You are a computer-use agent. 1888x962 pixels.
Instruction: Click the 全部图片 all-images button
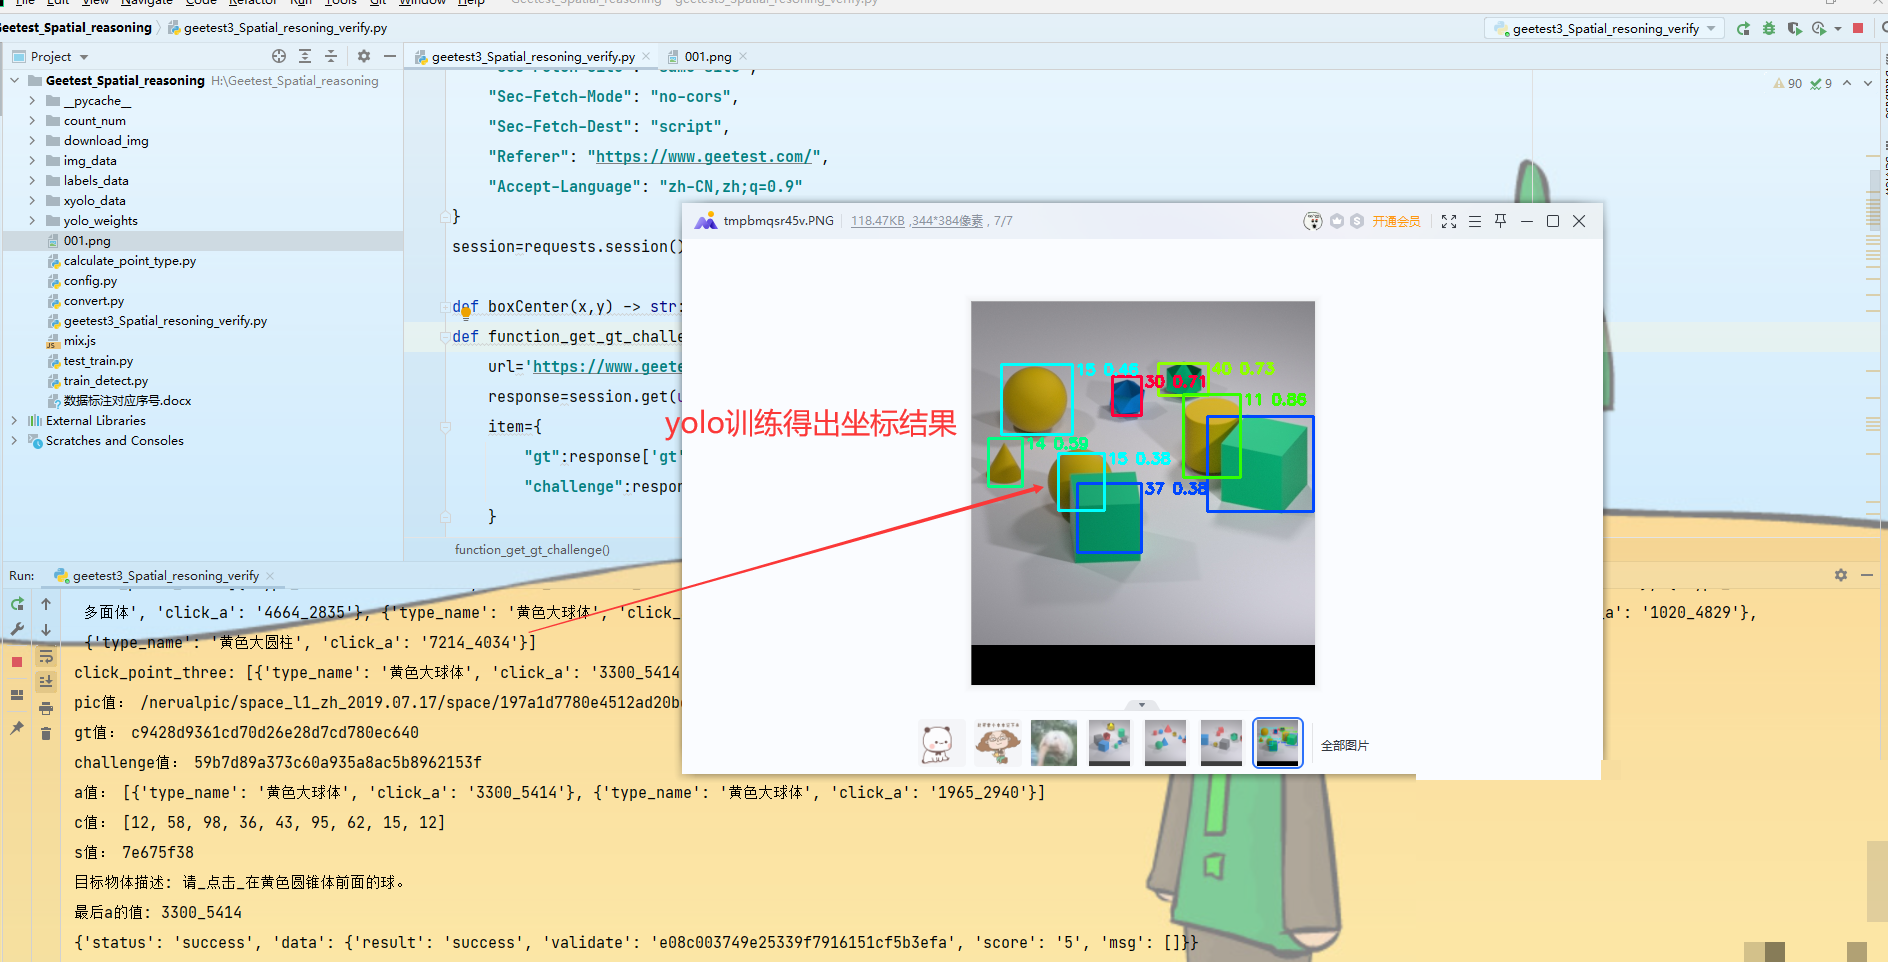point(1344,746)
